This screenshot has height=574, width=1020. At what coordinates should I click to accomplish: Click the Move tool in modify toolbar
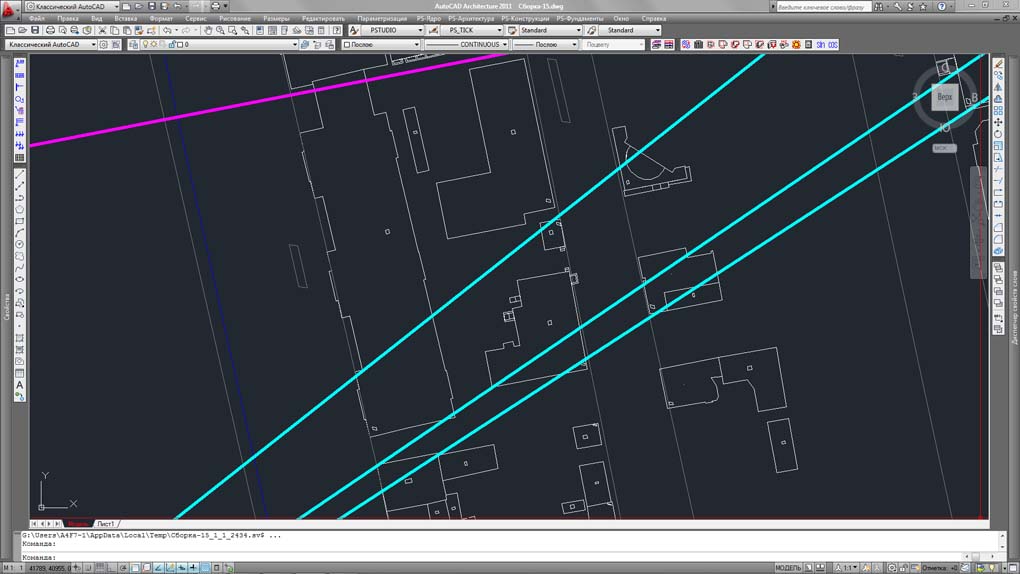tap(999, 122)
